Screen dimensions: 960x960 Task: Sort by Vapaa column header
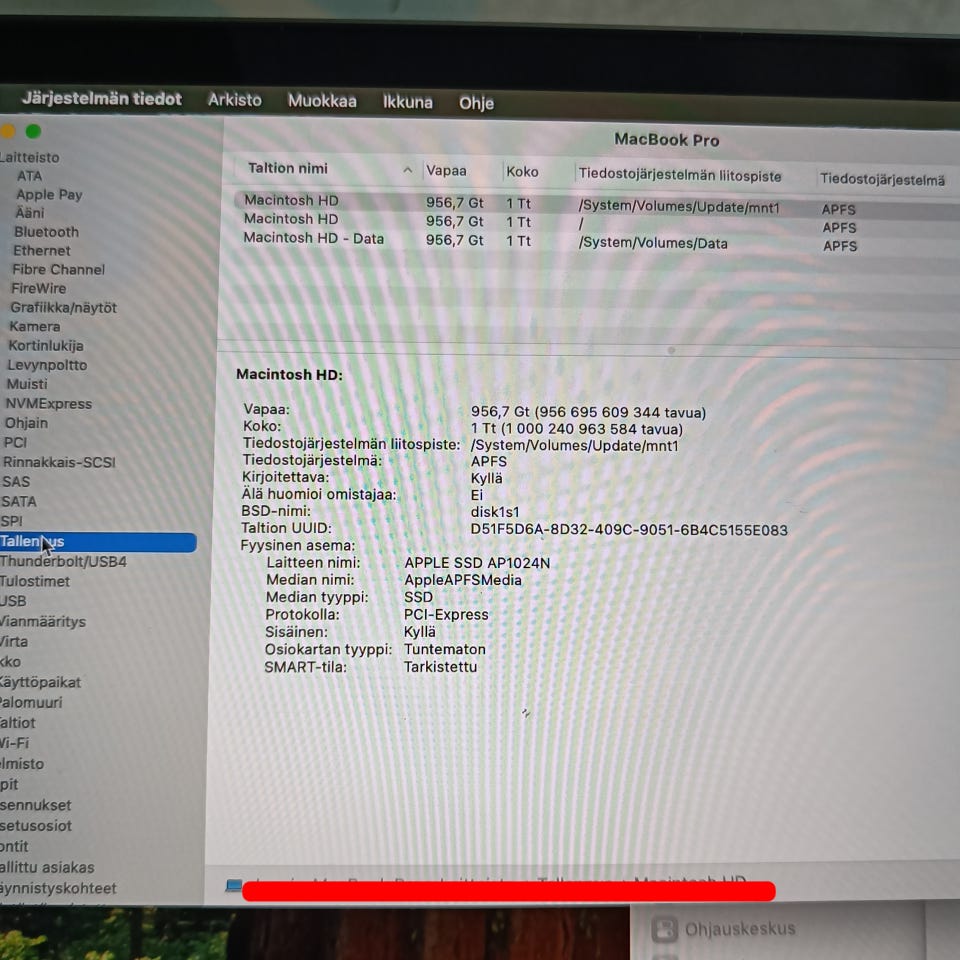pyautogui.click(x=446, y=171)
